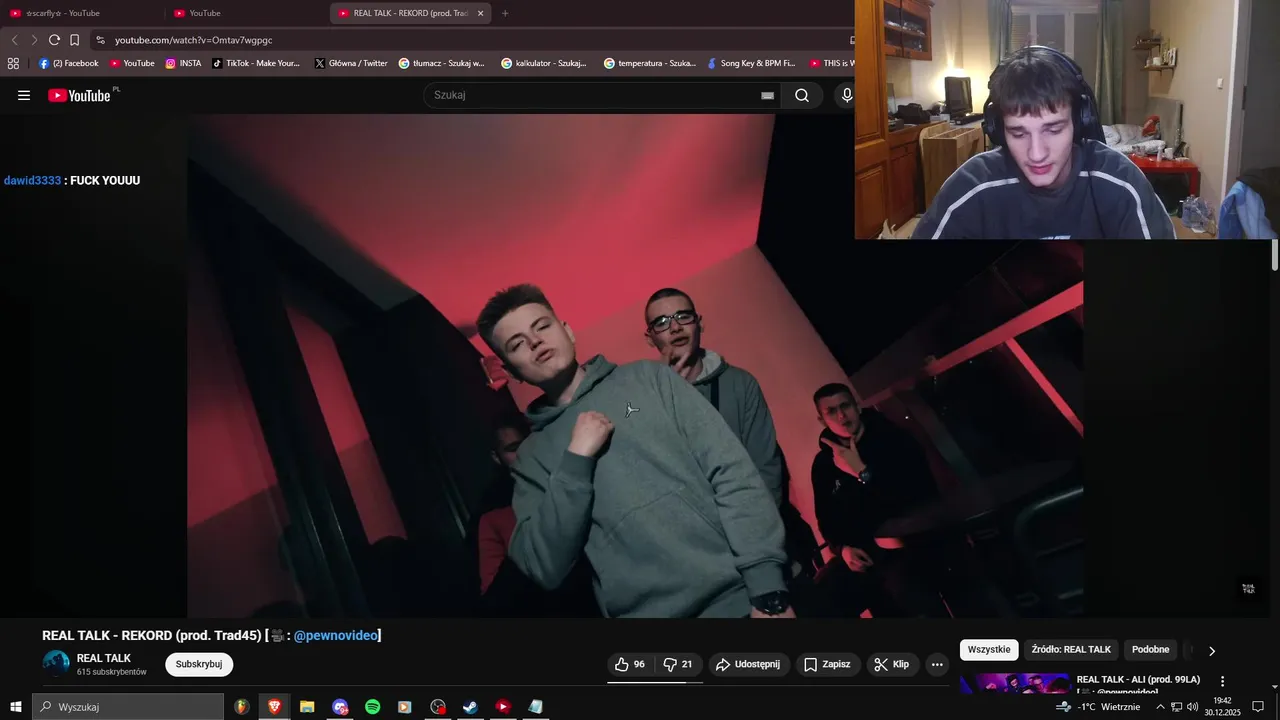Dislike the video with thumbs down

pos(678,664)
